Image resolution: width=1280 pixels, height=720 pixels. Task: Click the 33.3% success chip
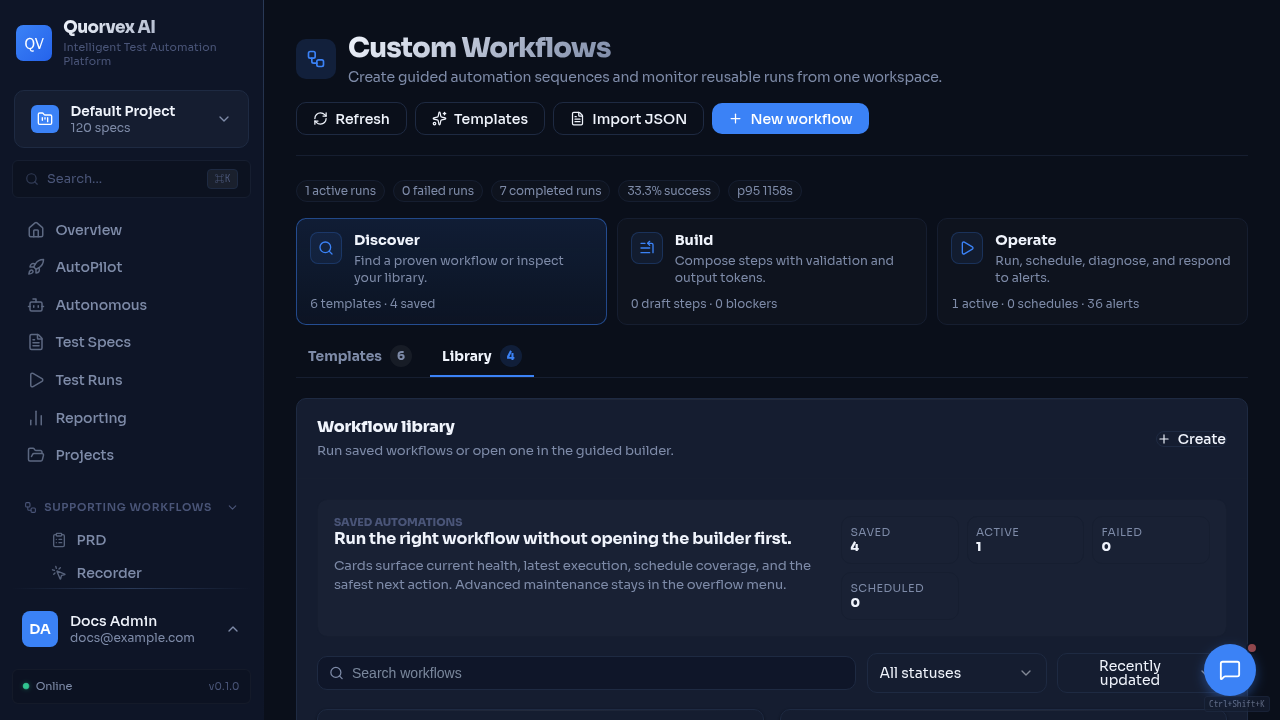click(669, 191)
